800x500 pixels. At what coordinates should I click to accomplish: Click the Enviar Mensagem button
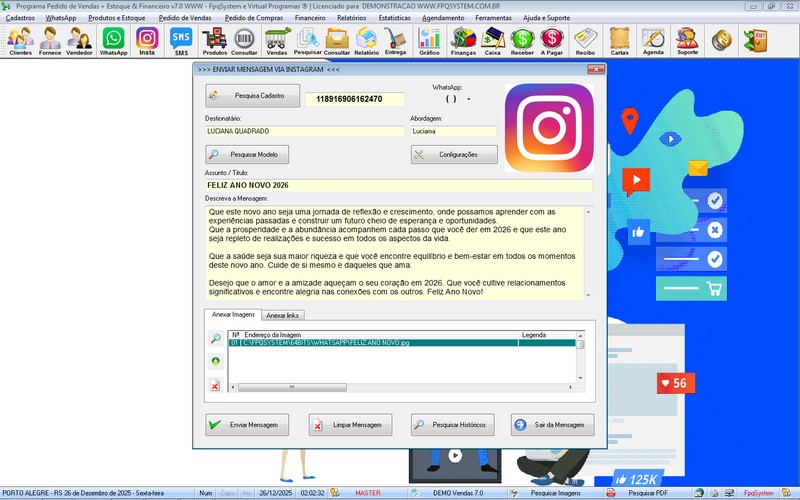(x=247, y=424)
